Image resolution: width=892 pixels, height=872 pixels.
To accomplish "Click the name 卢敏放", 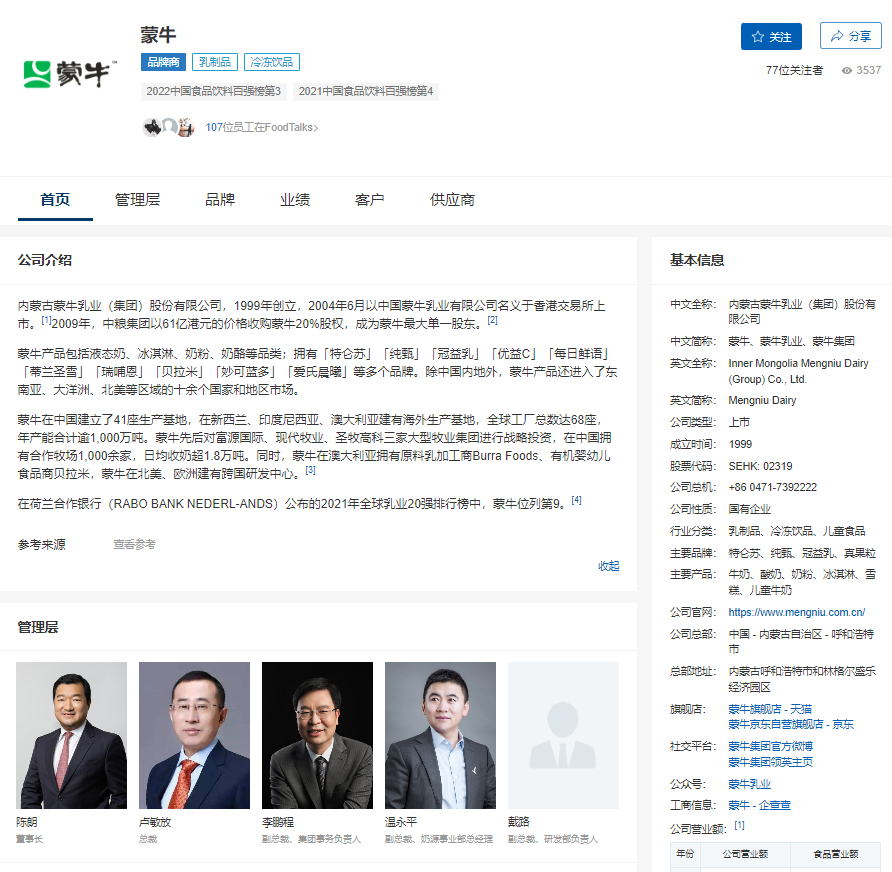I will pos(155,822).
